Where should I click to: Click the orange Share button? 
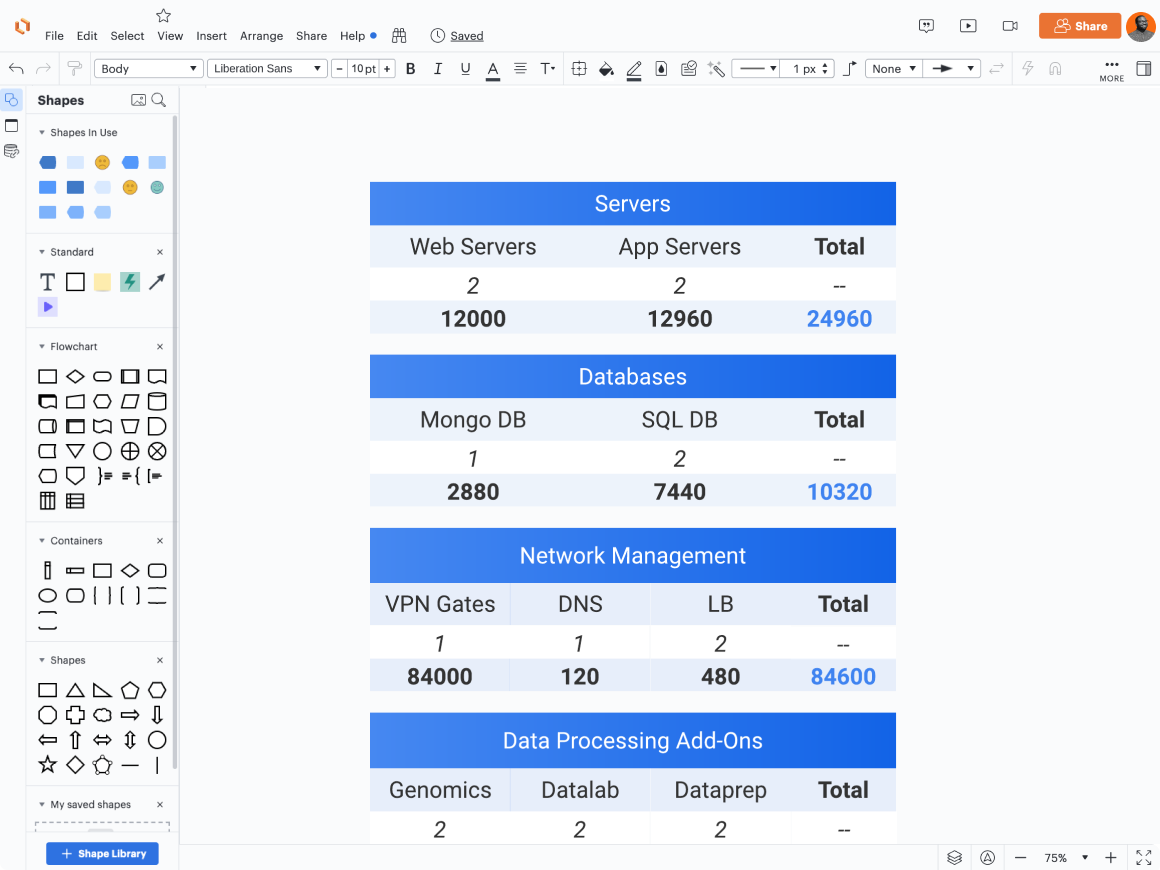point(1080,26)
